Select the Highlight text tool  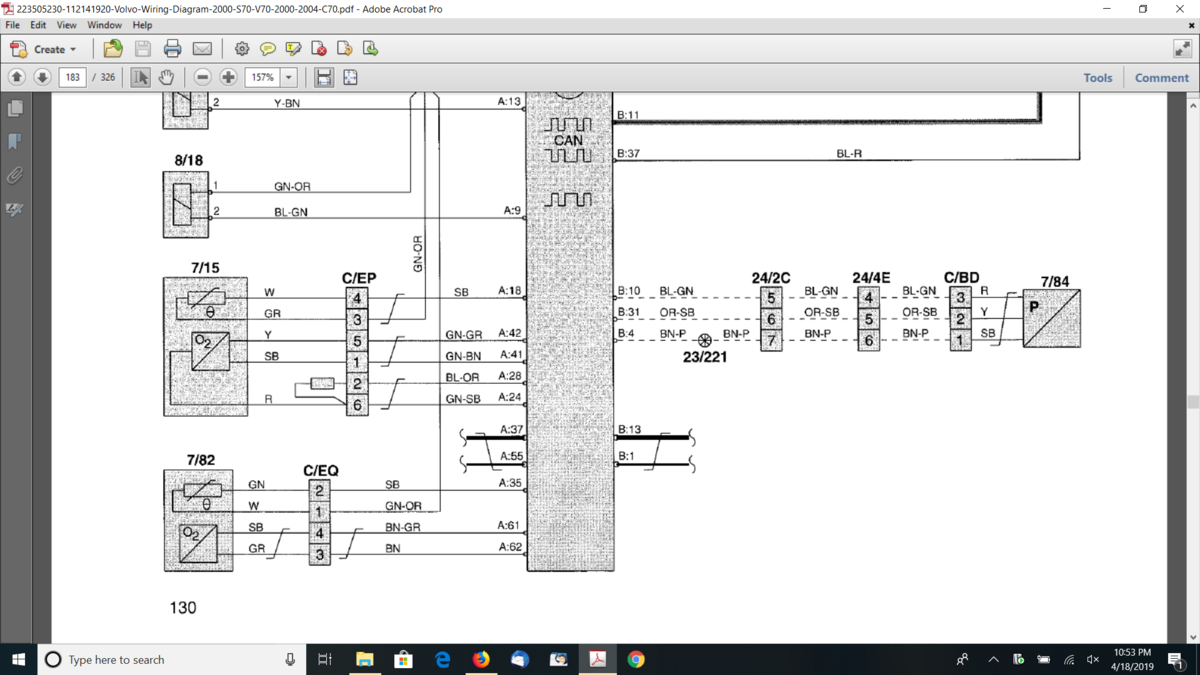pos(293,48)
